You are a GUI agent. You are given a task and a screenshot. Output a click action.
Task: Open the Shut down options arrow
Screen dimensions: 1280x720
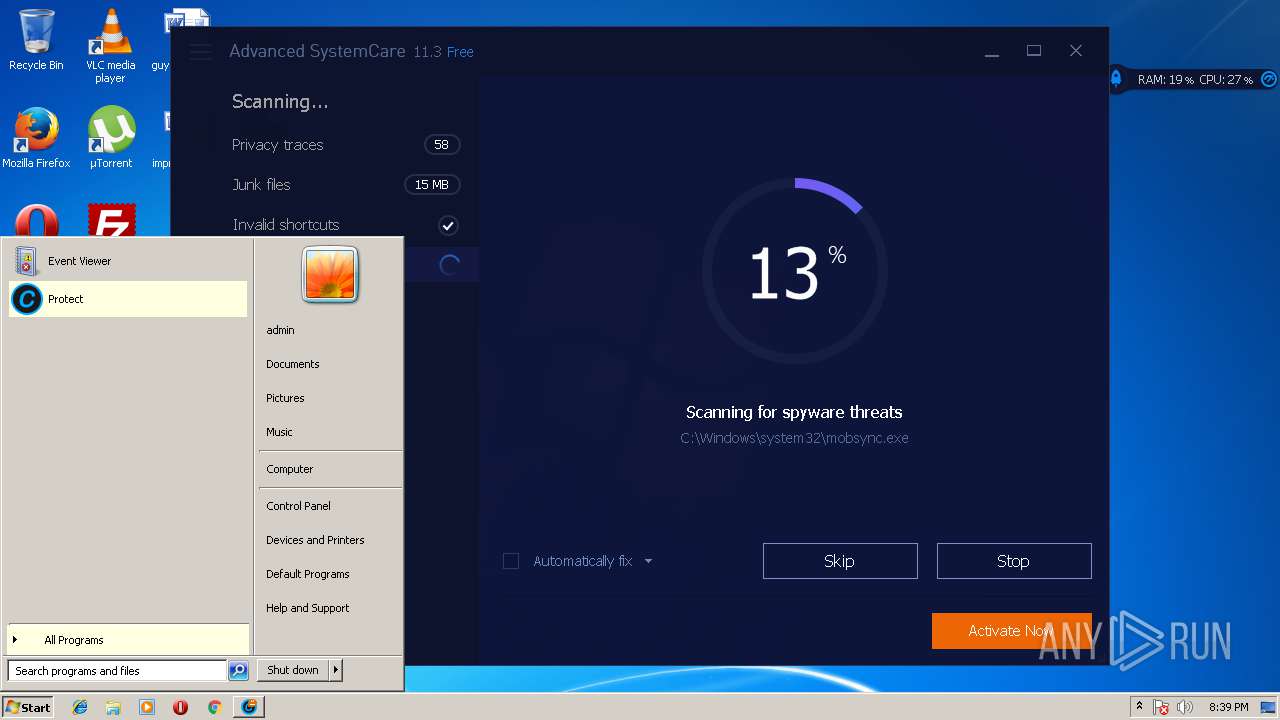click(x=336, y=670)
